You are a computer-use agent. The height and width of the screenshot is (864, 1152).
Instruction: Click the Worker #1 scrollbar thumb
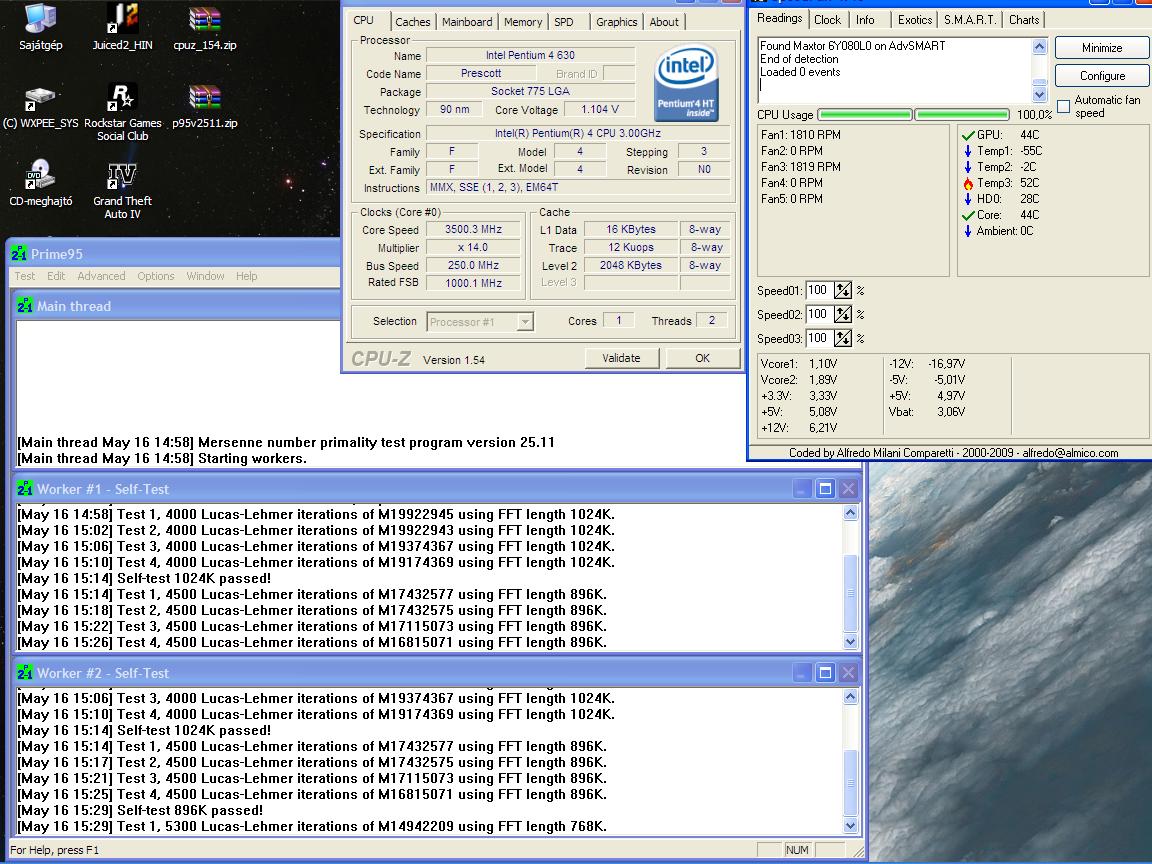click(850, 592)
